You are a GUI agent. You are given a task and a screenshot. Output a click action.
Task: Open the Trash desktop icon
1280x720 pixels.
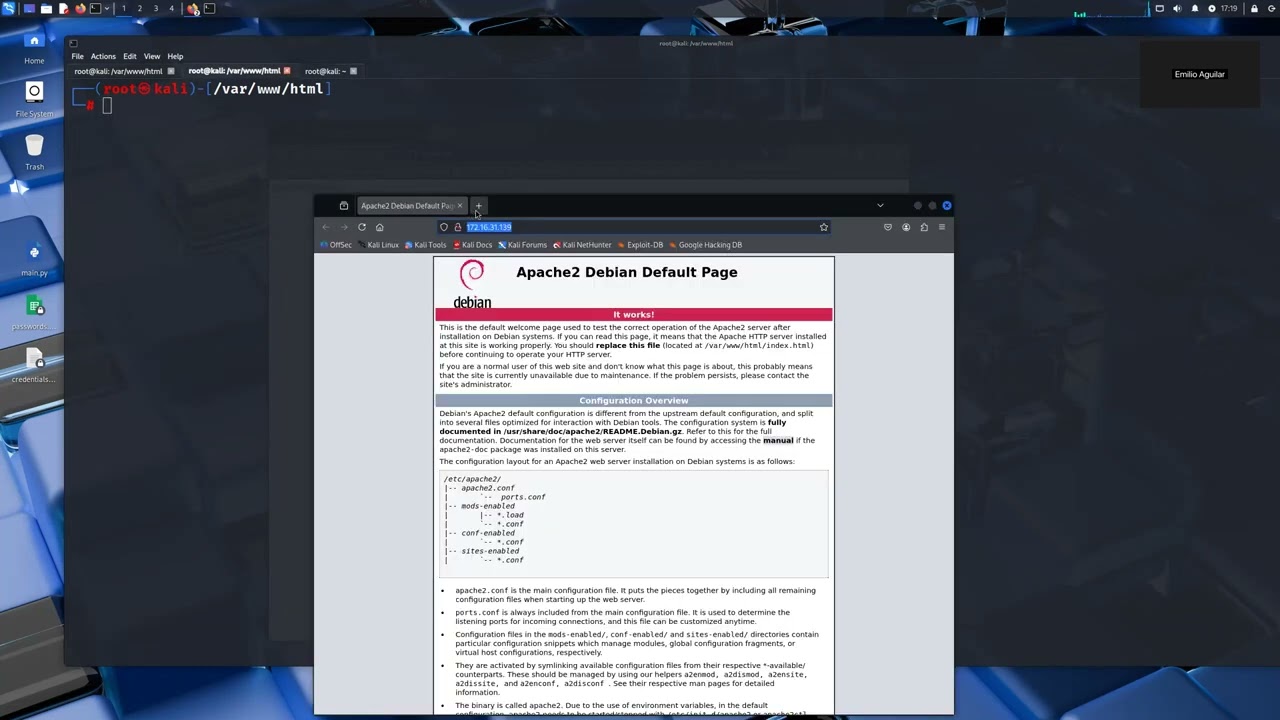[34, 152]
